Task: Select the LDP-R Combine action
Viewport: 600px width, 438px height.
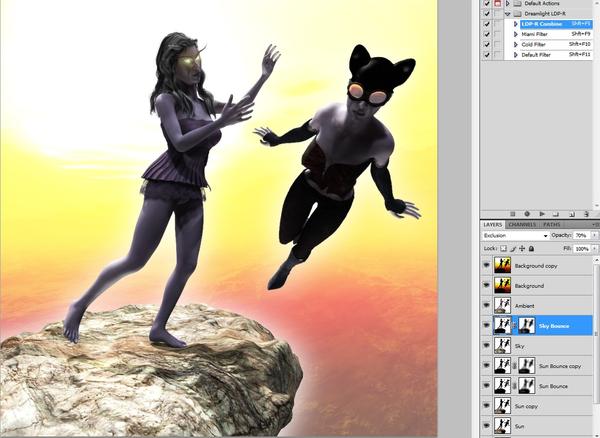Action: [x=556, y=24]
